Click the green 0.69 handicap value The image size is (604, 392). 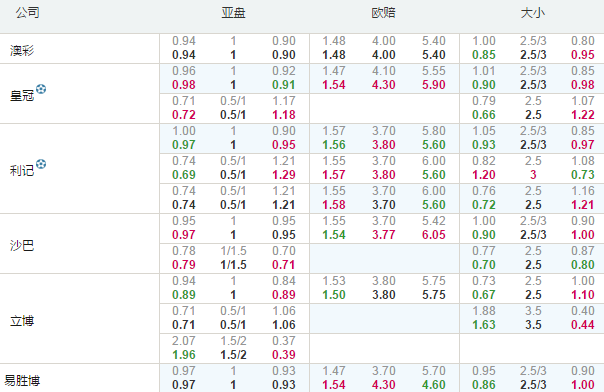184,175
